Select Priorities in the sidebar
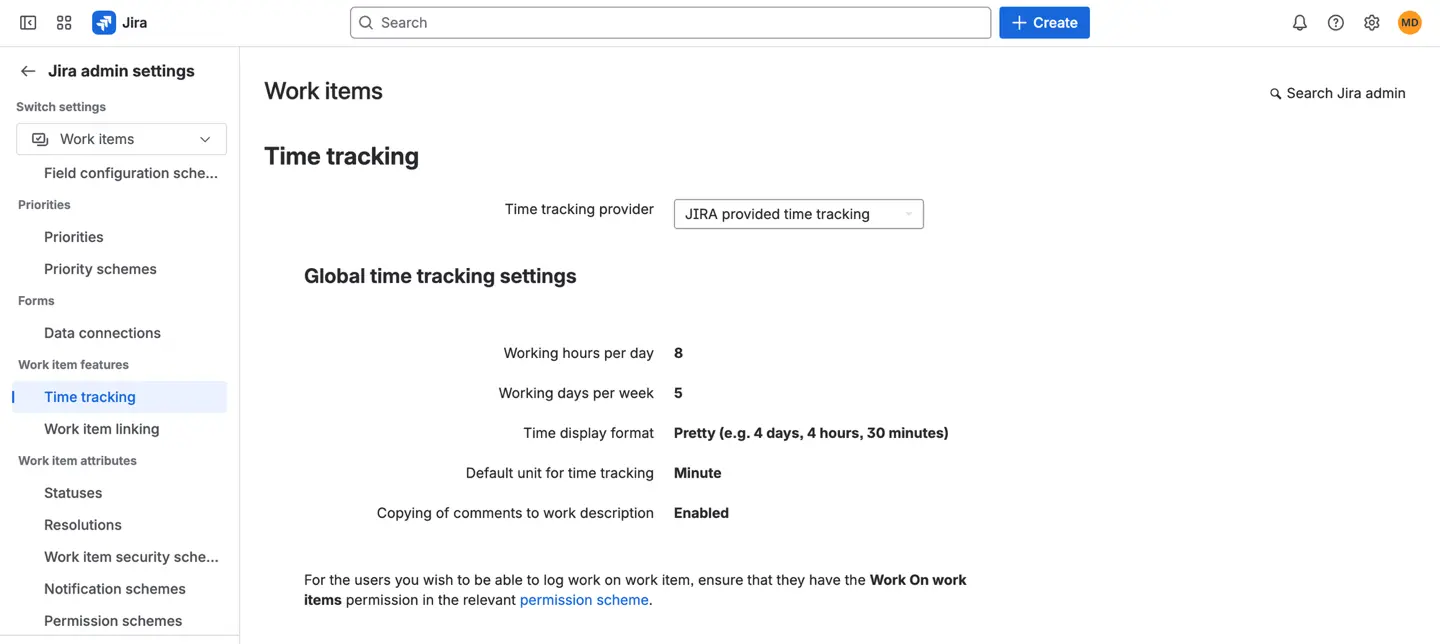 [x=73, y=236]
